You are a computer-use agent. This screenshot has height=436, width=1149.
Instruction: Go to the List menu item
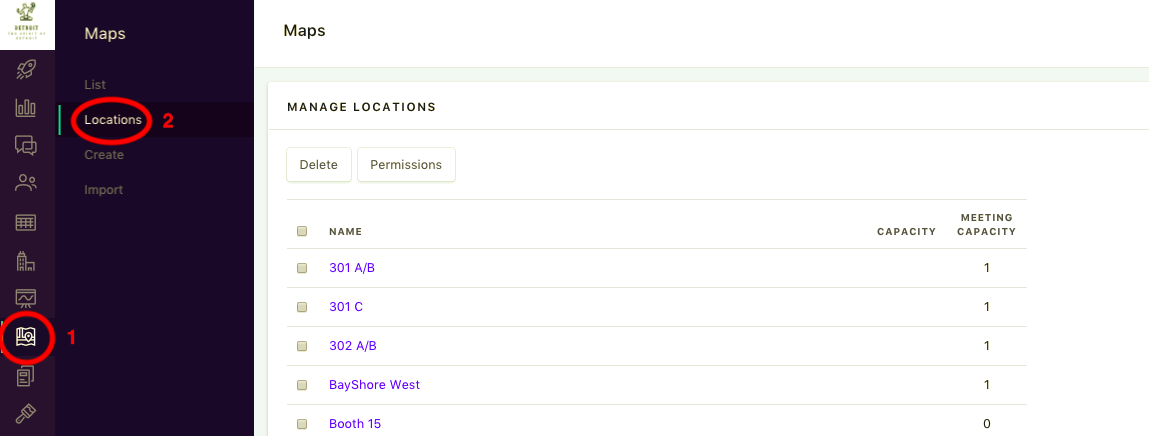95,85
